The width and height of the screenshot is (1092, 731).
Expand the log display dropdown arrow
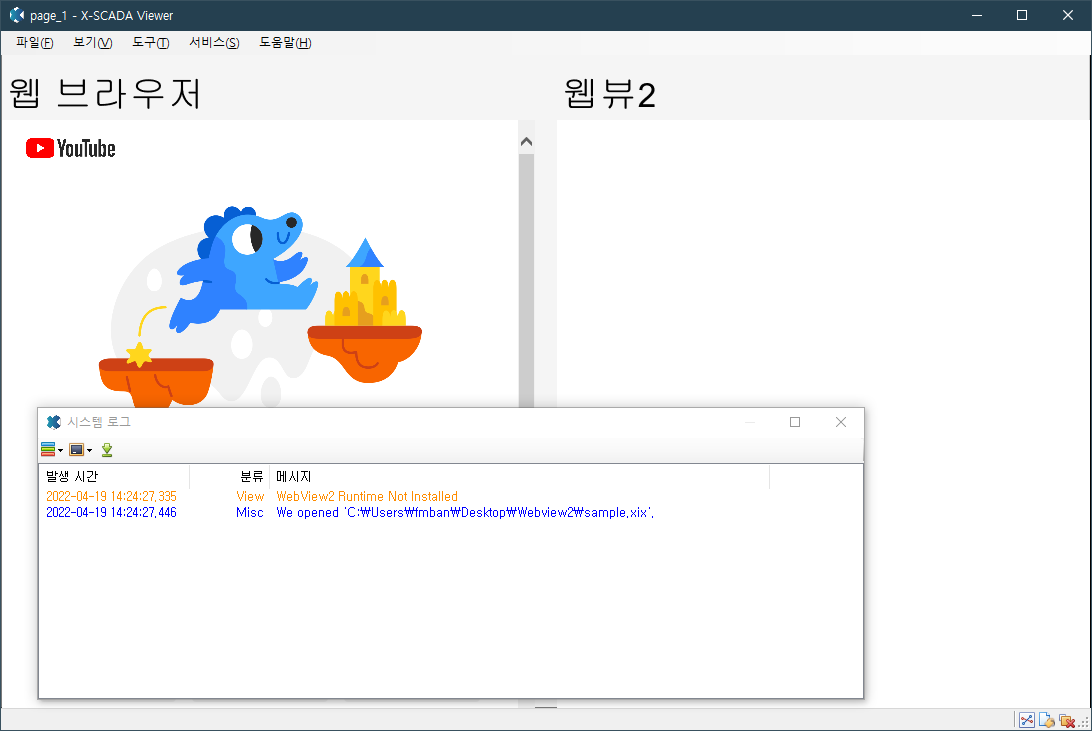pyautogui.click(x=89, y=450)
